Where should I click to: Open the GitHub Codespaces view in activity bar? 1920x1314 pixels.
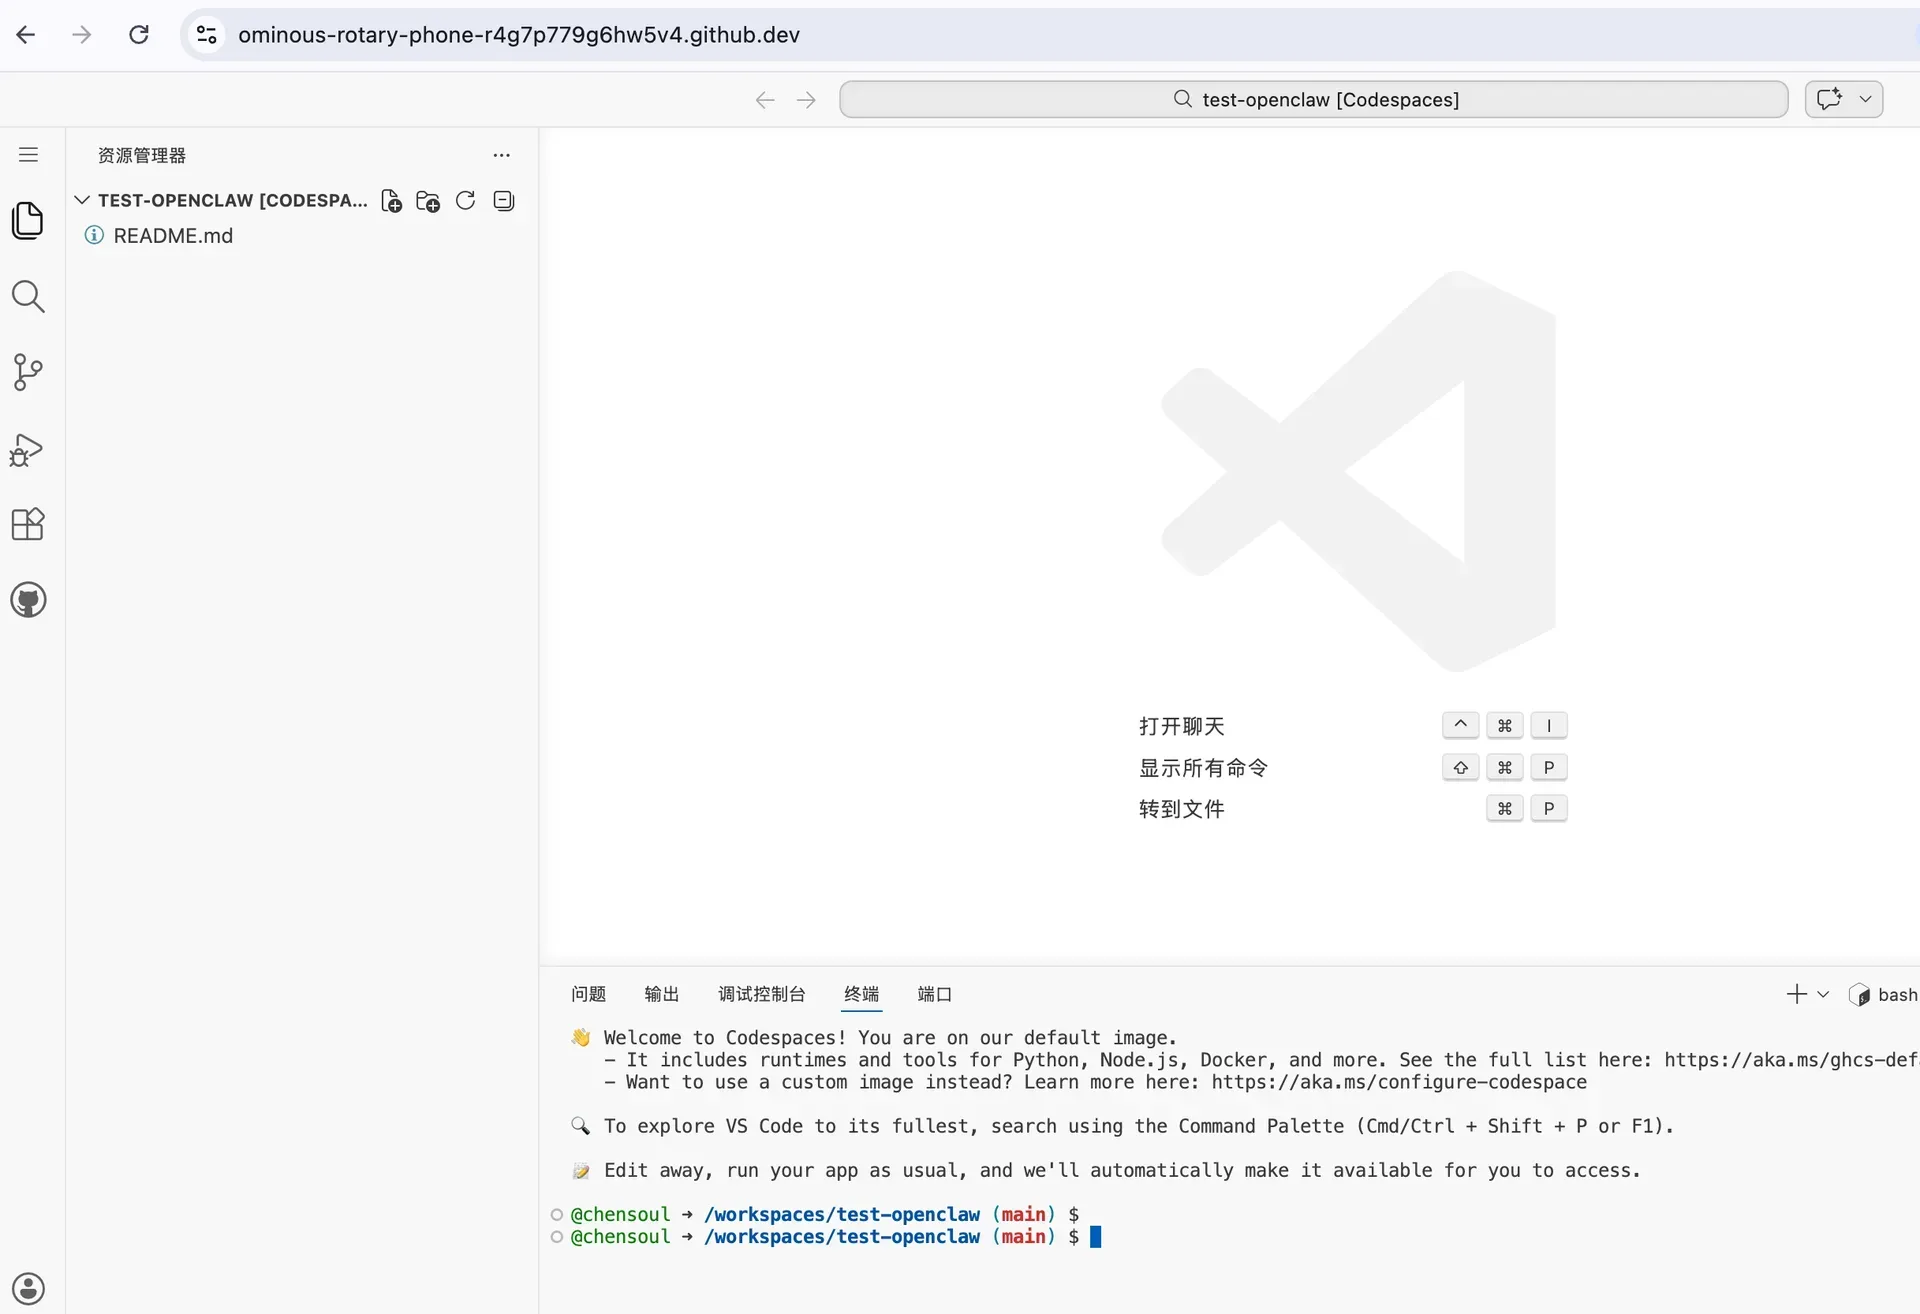[x=28, y=599]
